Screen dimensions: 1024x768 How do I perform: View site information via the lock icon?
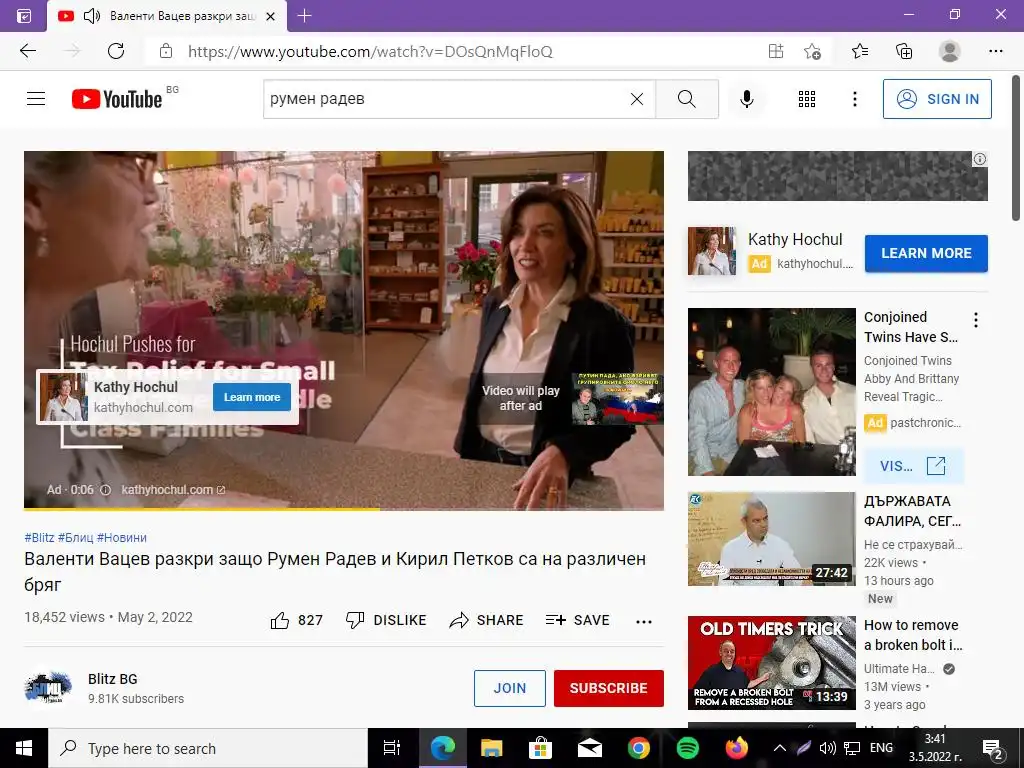[x=166, y=51]
